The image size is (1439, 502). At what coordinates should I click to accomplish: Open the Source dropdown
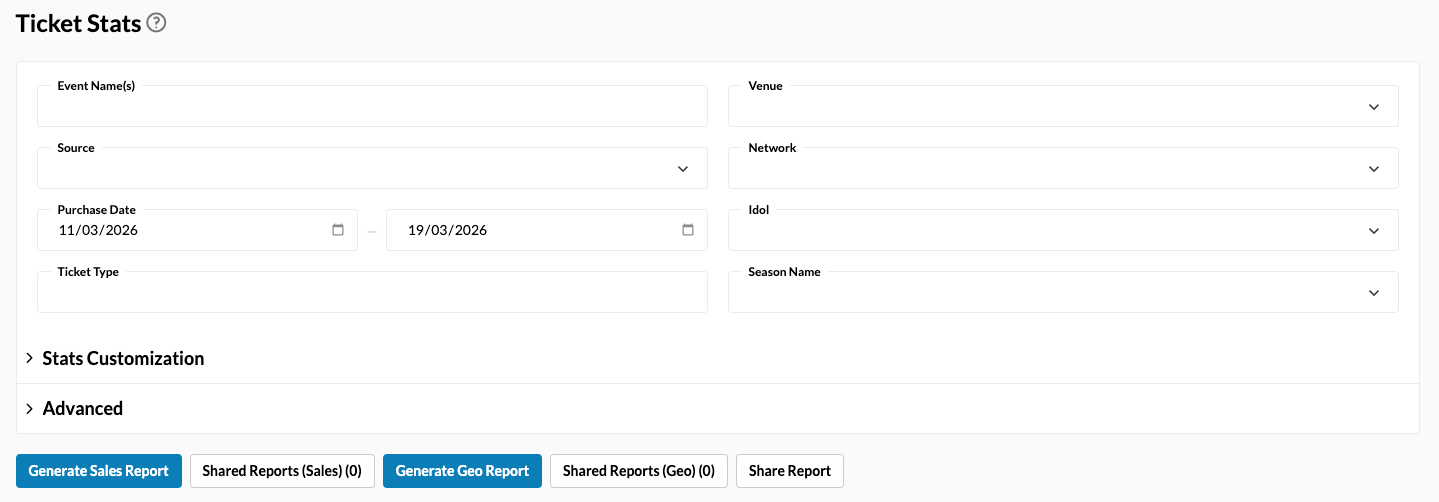(x=371, y=169)
